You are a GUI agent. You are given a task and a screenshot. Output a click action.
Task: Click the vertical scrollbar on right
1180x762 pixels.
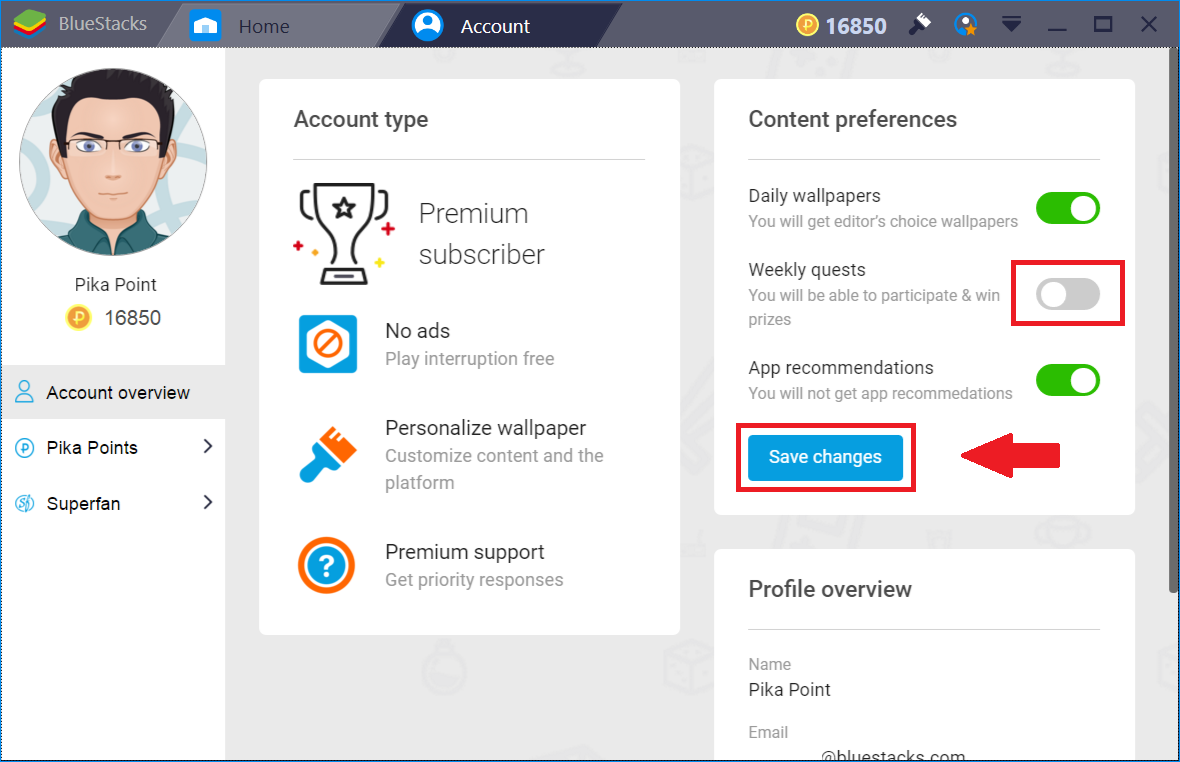click(x=1174, y=320)
